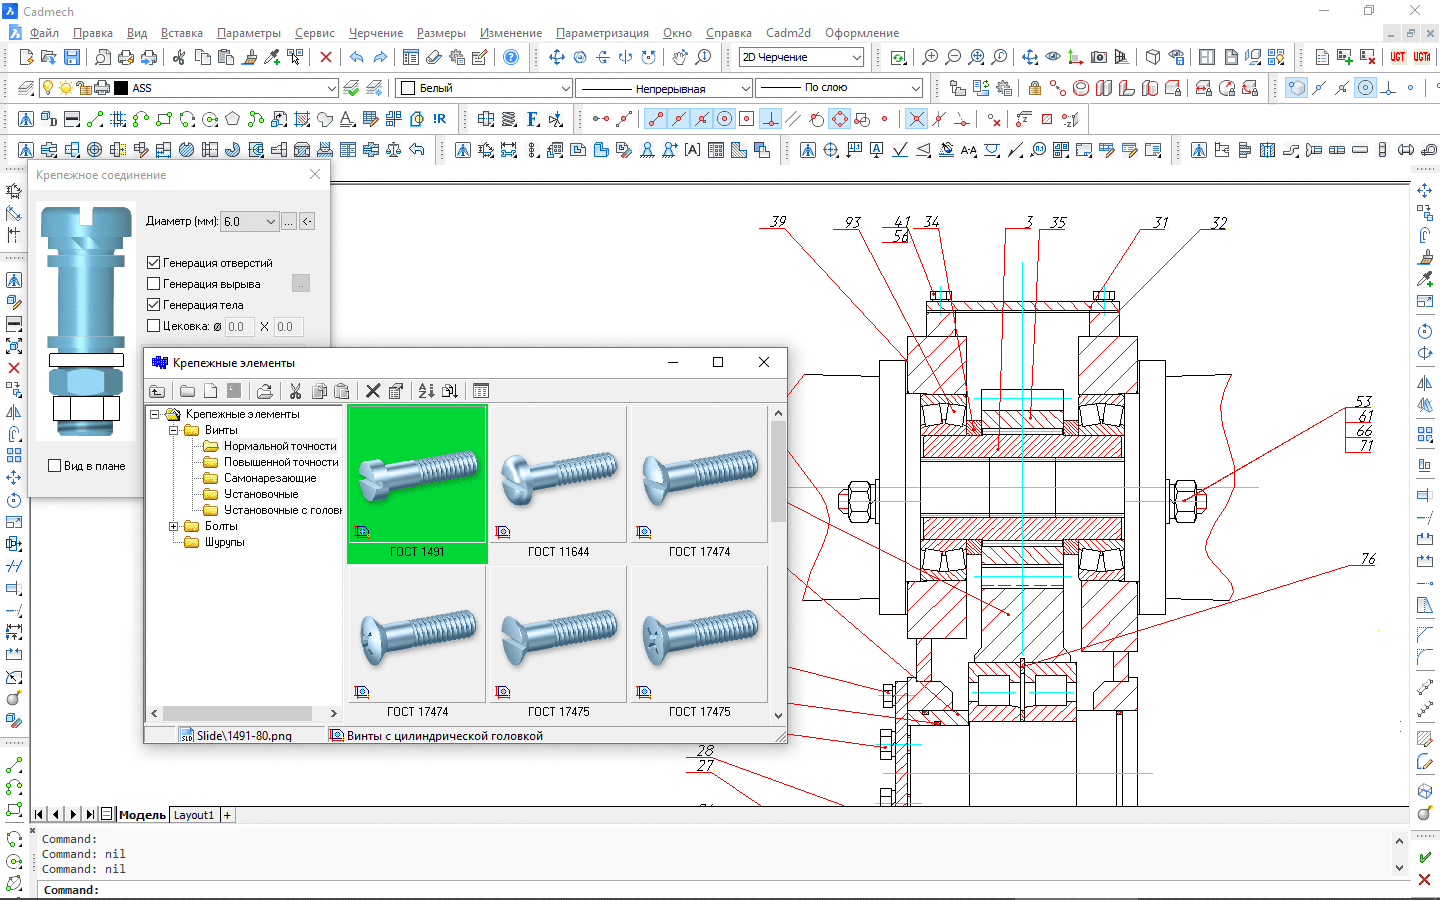
Task: Select the ГОСТ 11644 screw thumbnail
Action: [x=558, y=475]
